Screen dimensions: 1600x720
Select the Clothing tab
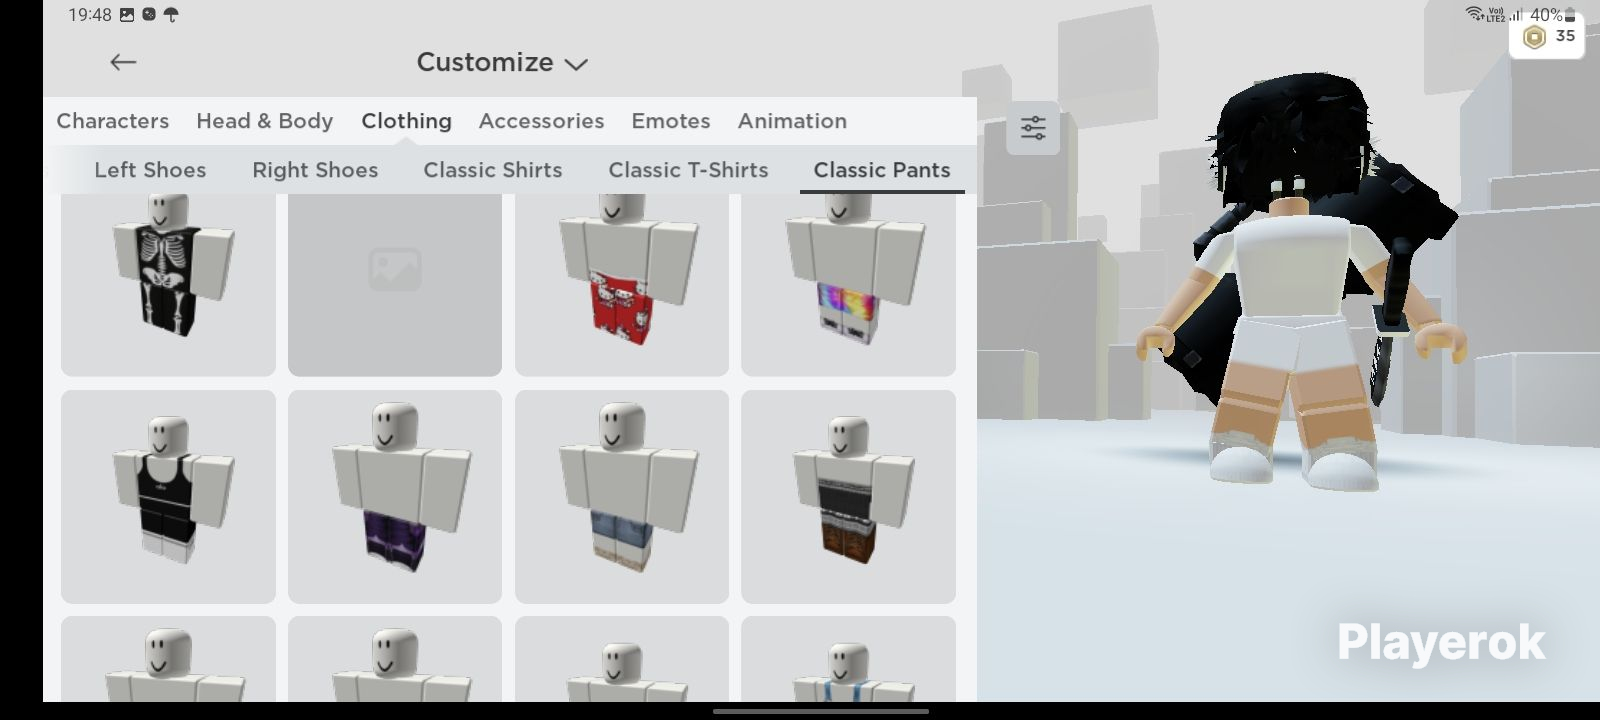(x=406, y=121)
